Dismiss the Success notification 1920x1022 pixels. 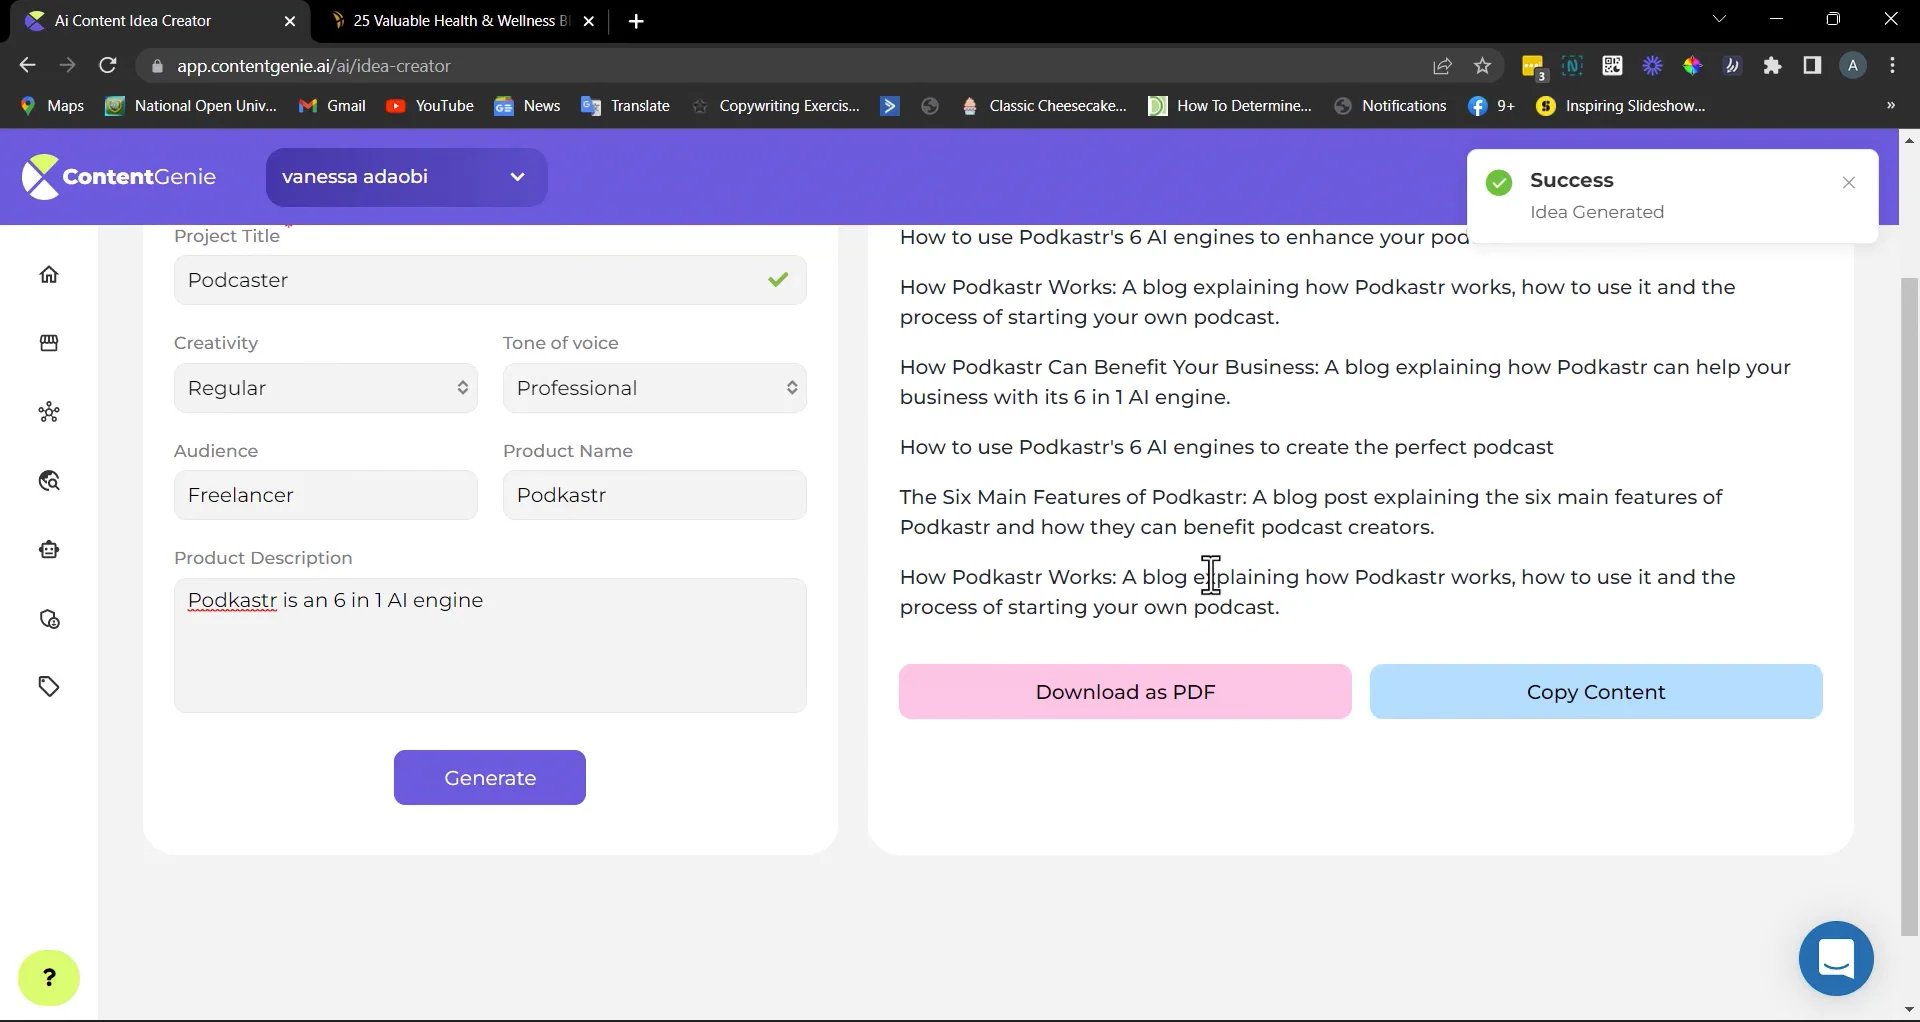point(1849,183)
